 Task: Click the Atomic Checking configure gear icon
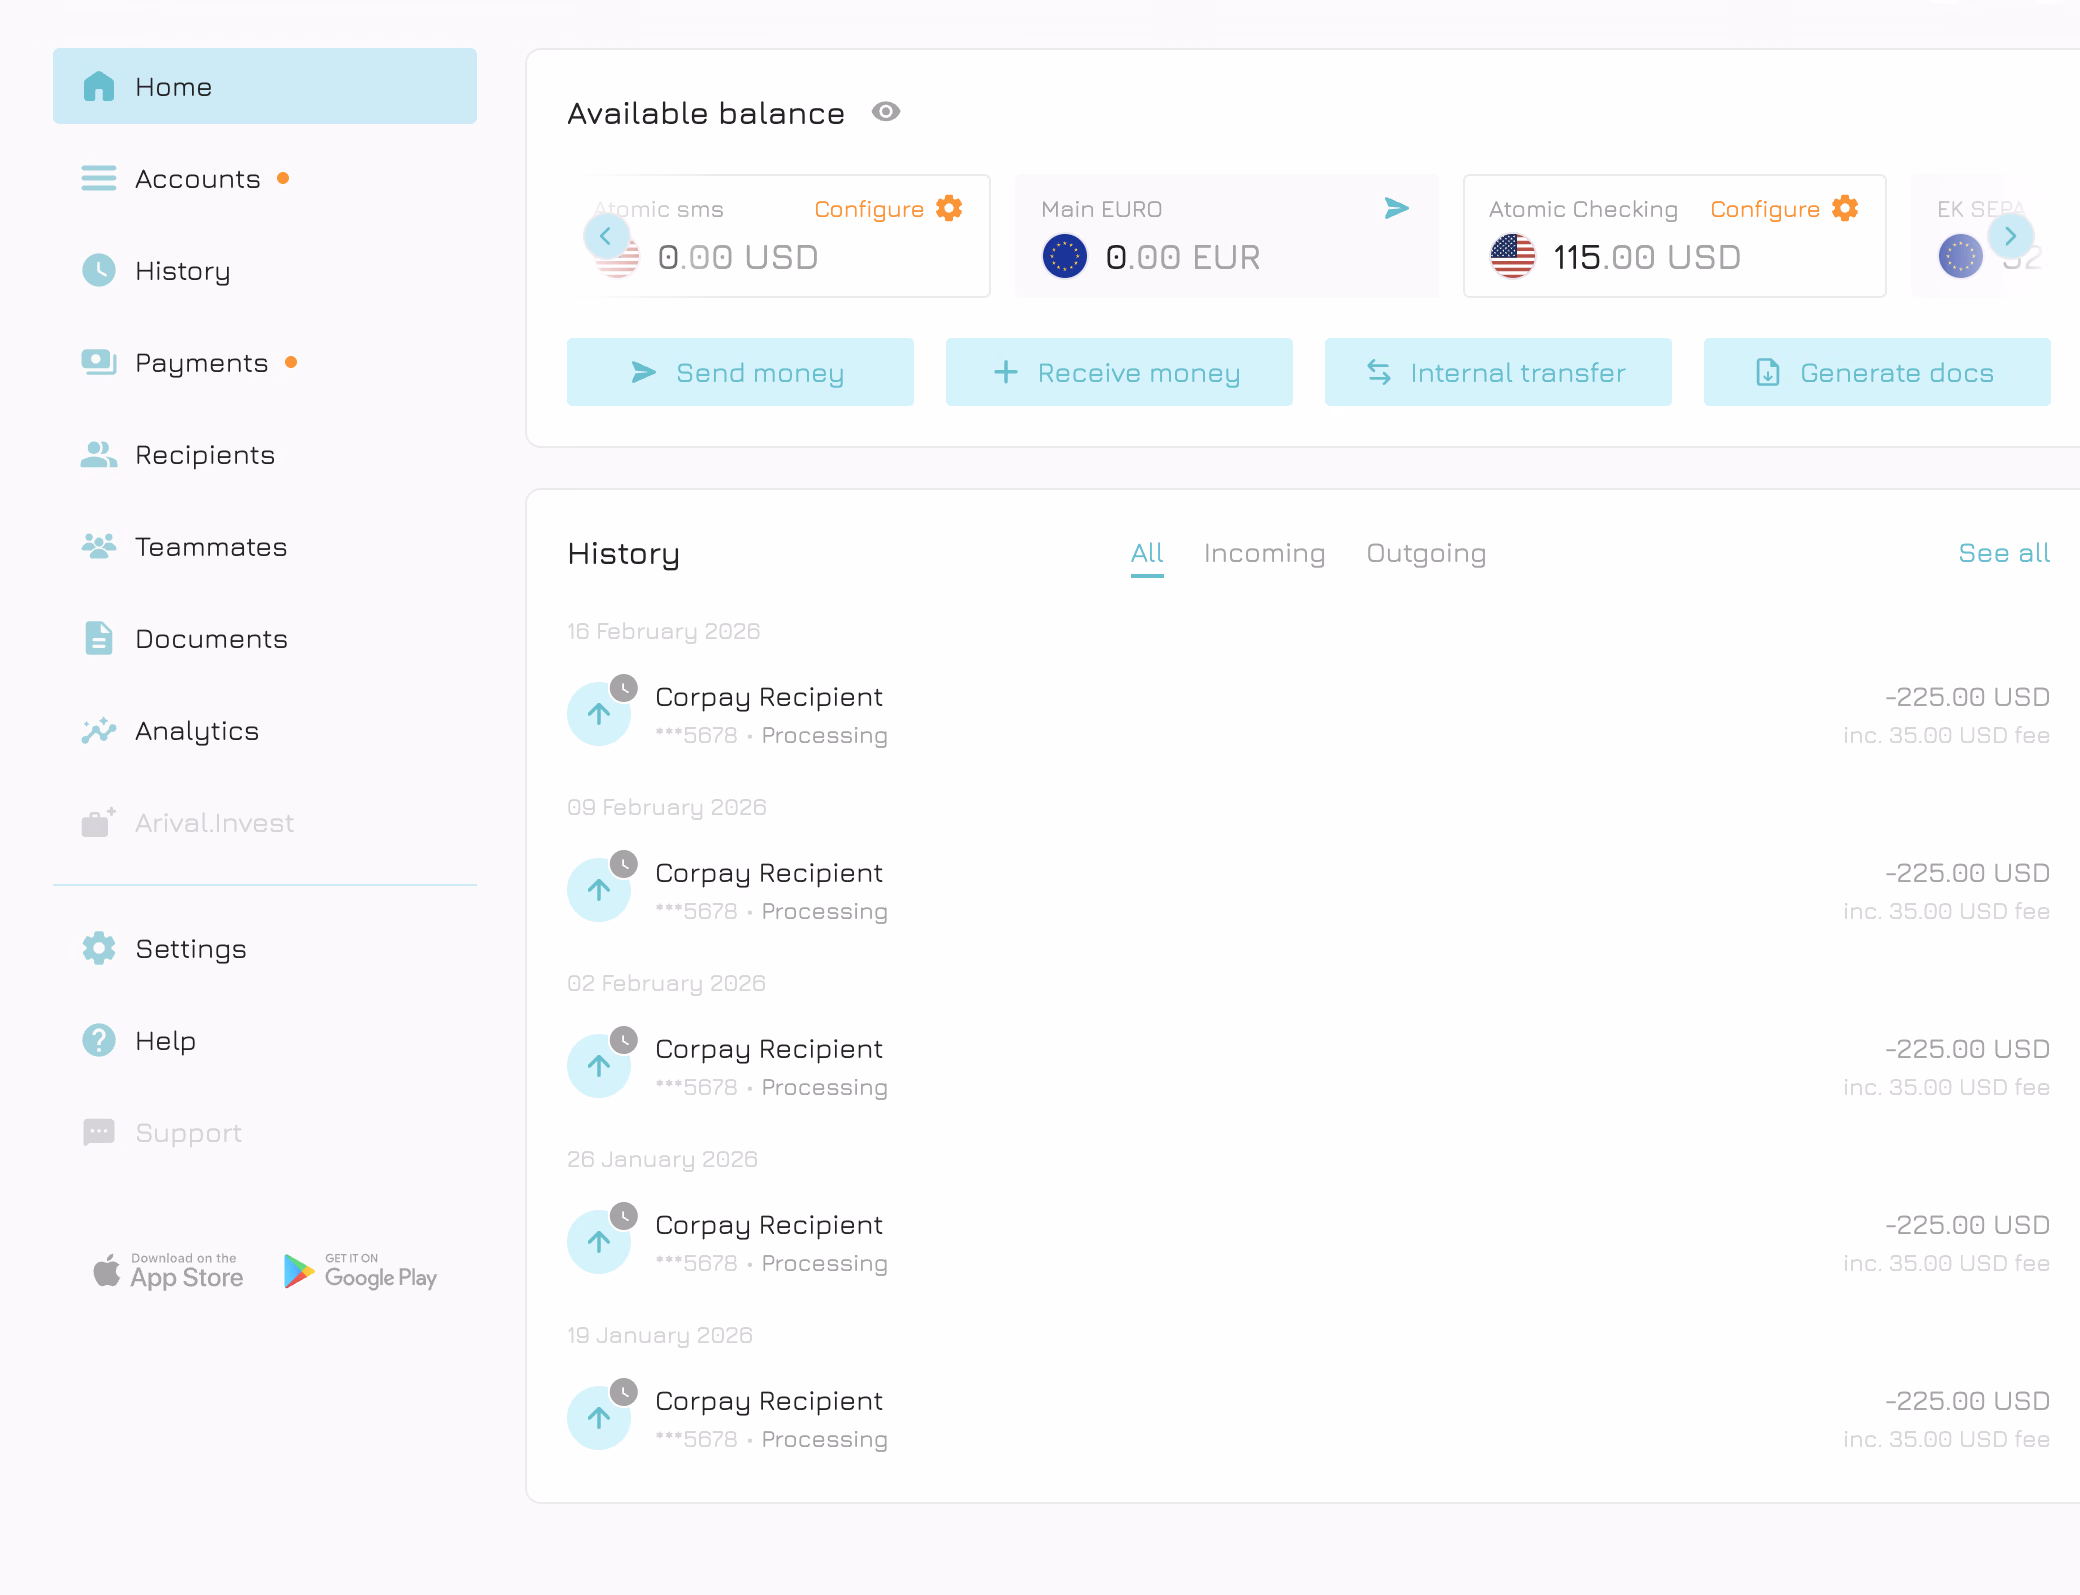point(1845,208)
